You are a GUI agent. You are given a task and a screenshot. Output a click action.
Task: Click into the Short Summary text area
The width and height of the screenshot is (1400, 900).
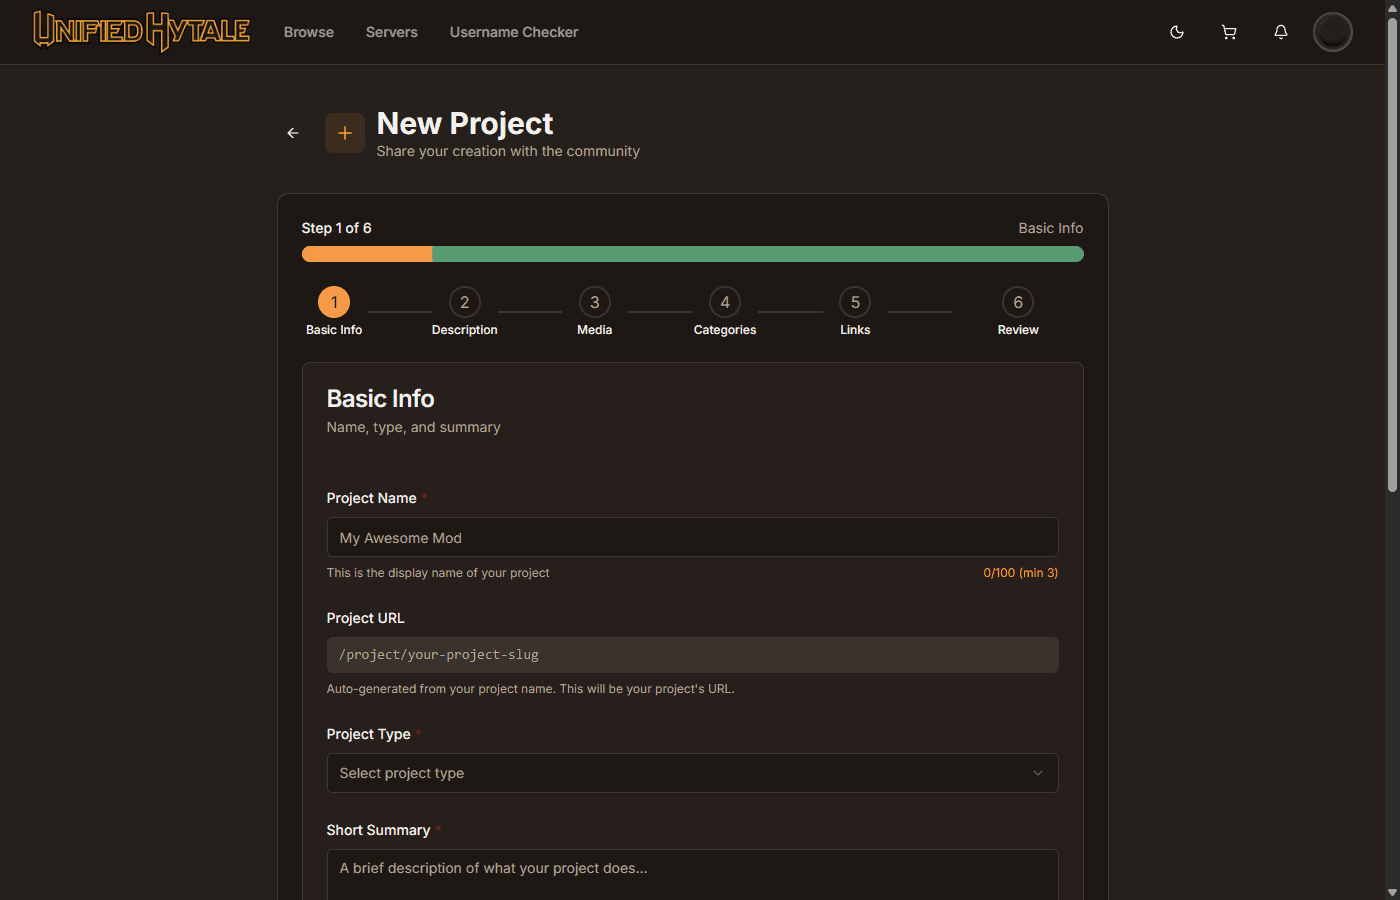click(692, 873)
